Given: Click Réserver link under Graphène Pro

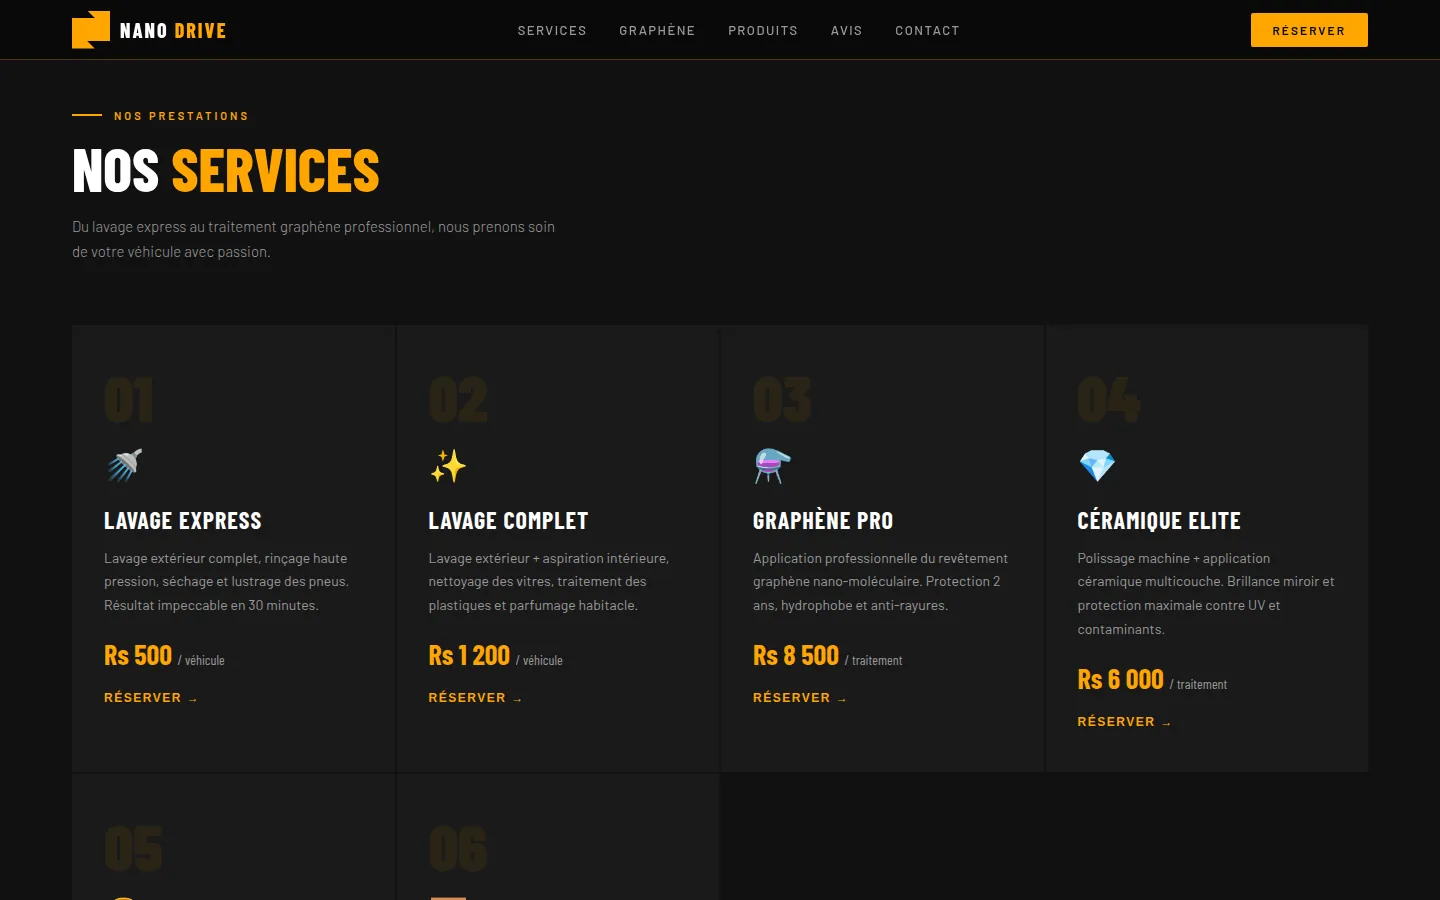Looking at the screenshot, I should click(800, 698).
